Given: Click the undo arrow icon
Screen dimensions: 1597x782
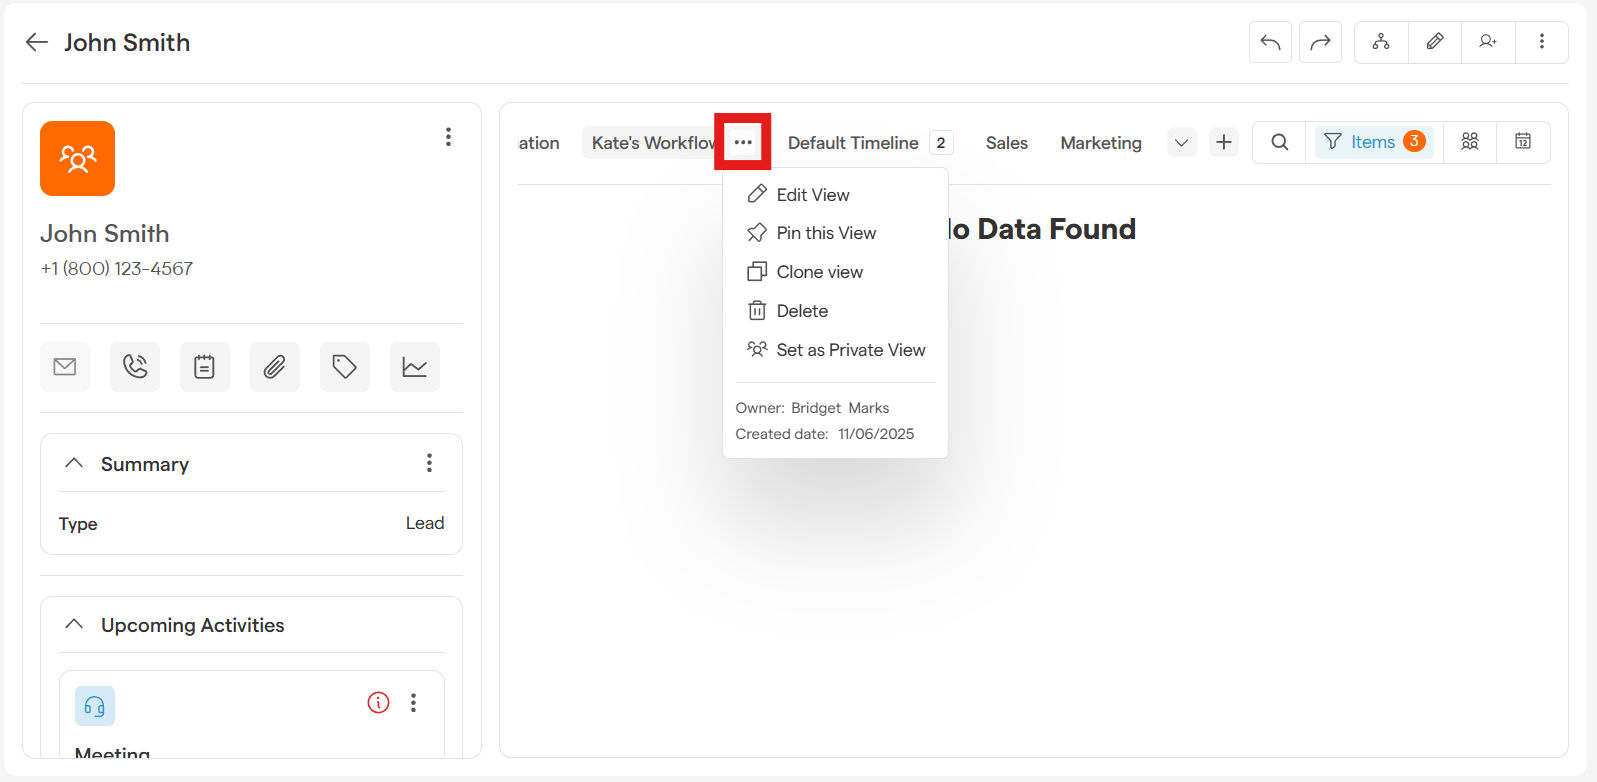Looking at the screenshot, I should pyautogui.click(x=1270, y=42).
